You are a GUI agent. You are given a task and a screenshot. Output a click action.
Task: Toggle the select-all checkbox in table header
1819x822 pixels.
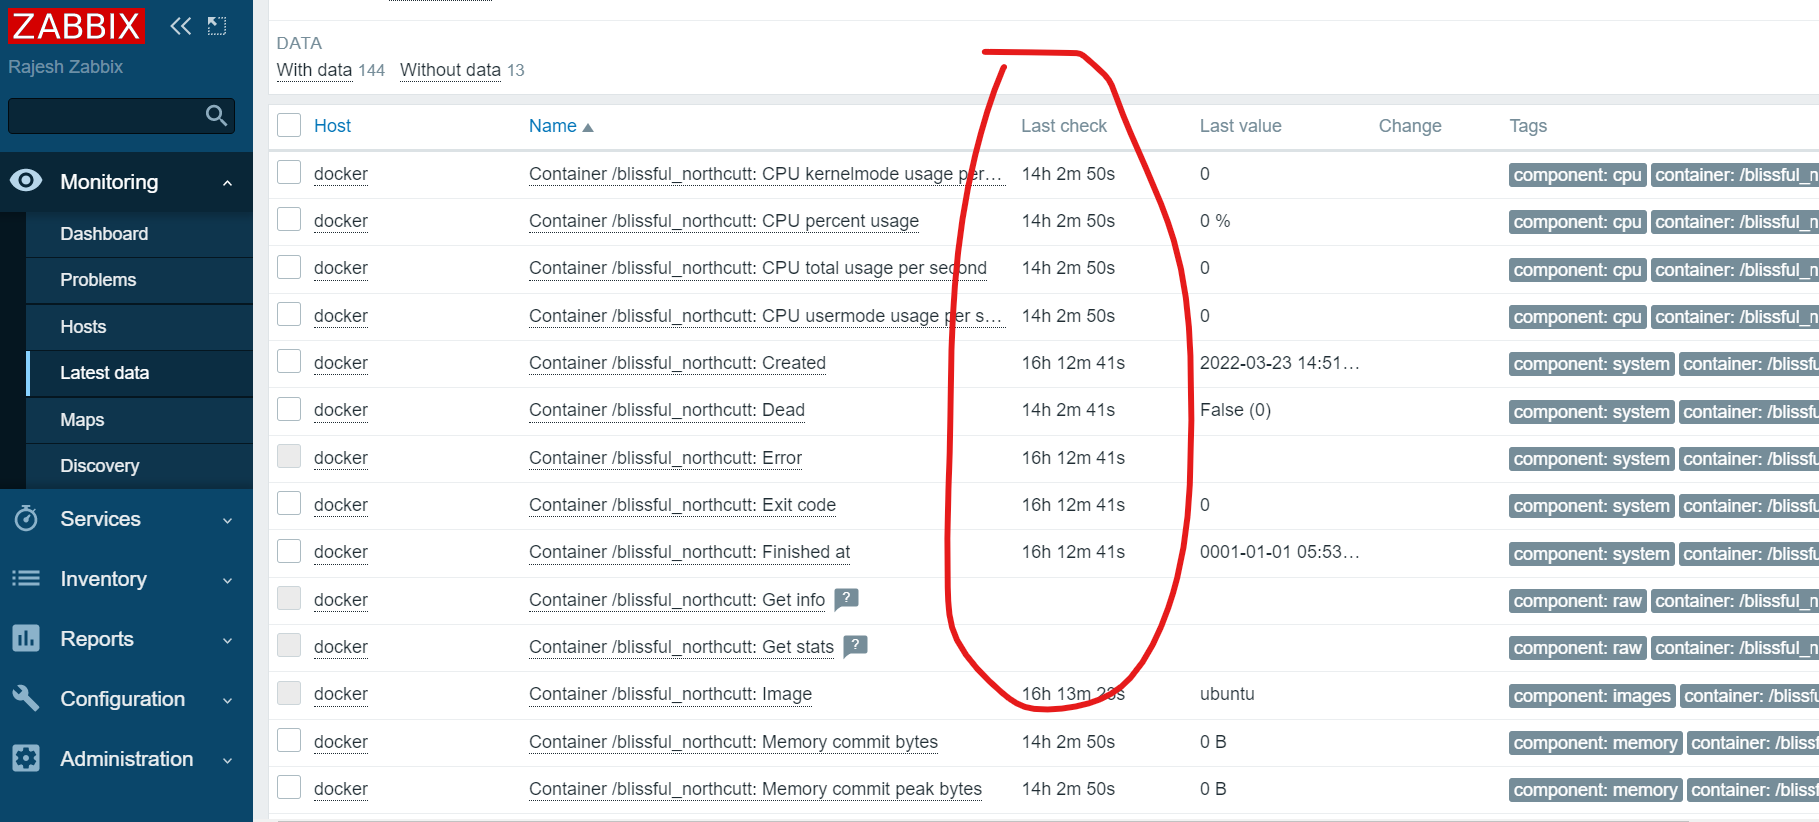coord(289,125)
